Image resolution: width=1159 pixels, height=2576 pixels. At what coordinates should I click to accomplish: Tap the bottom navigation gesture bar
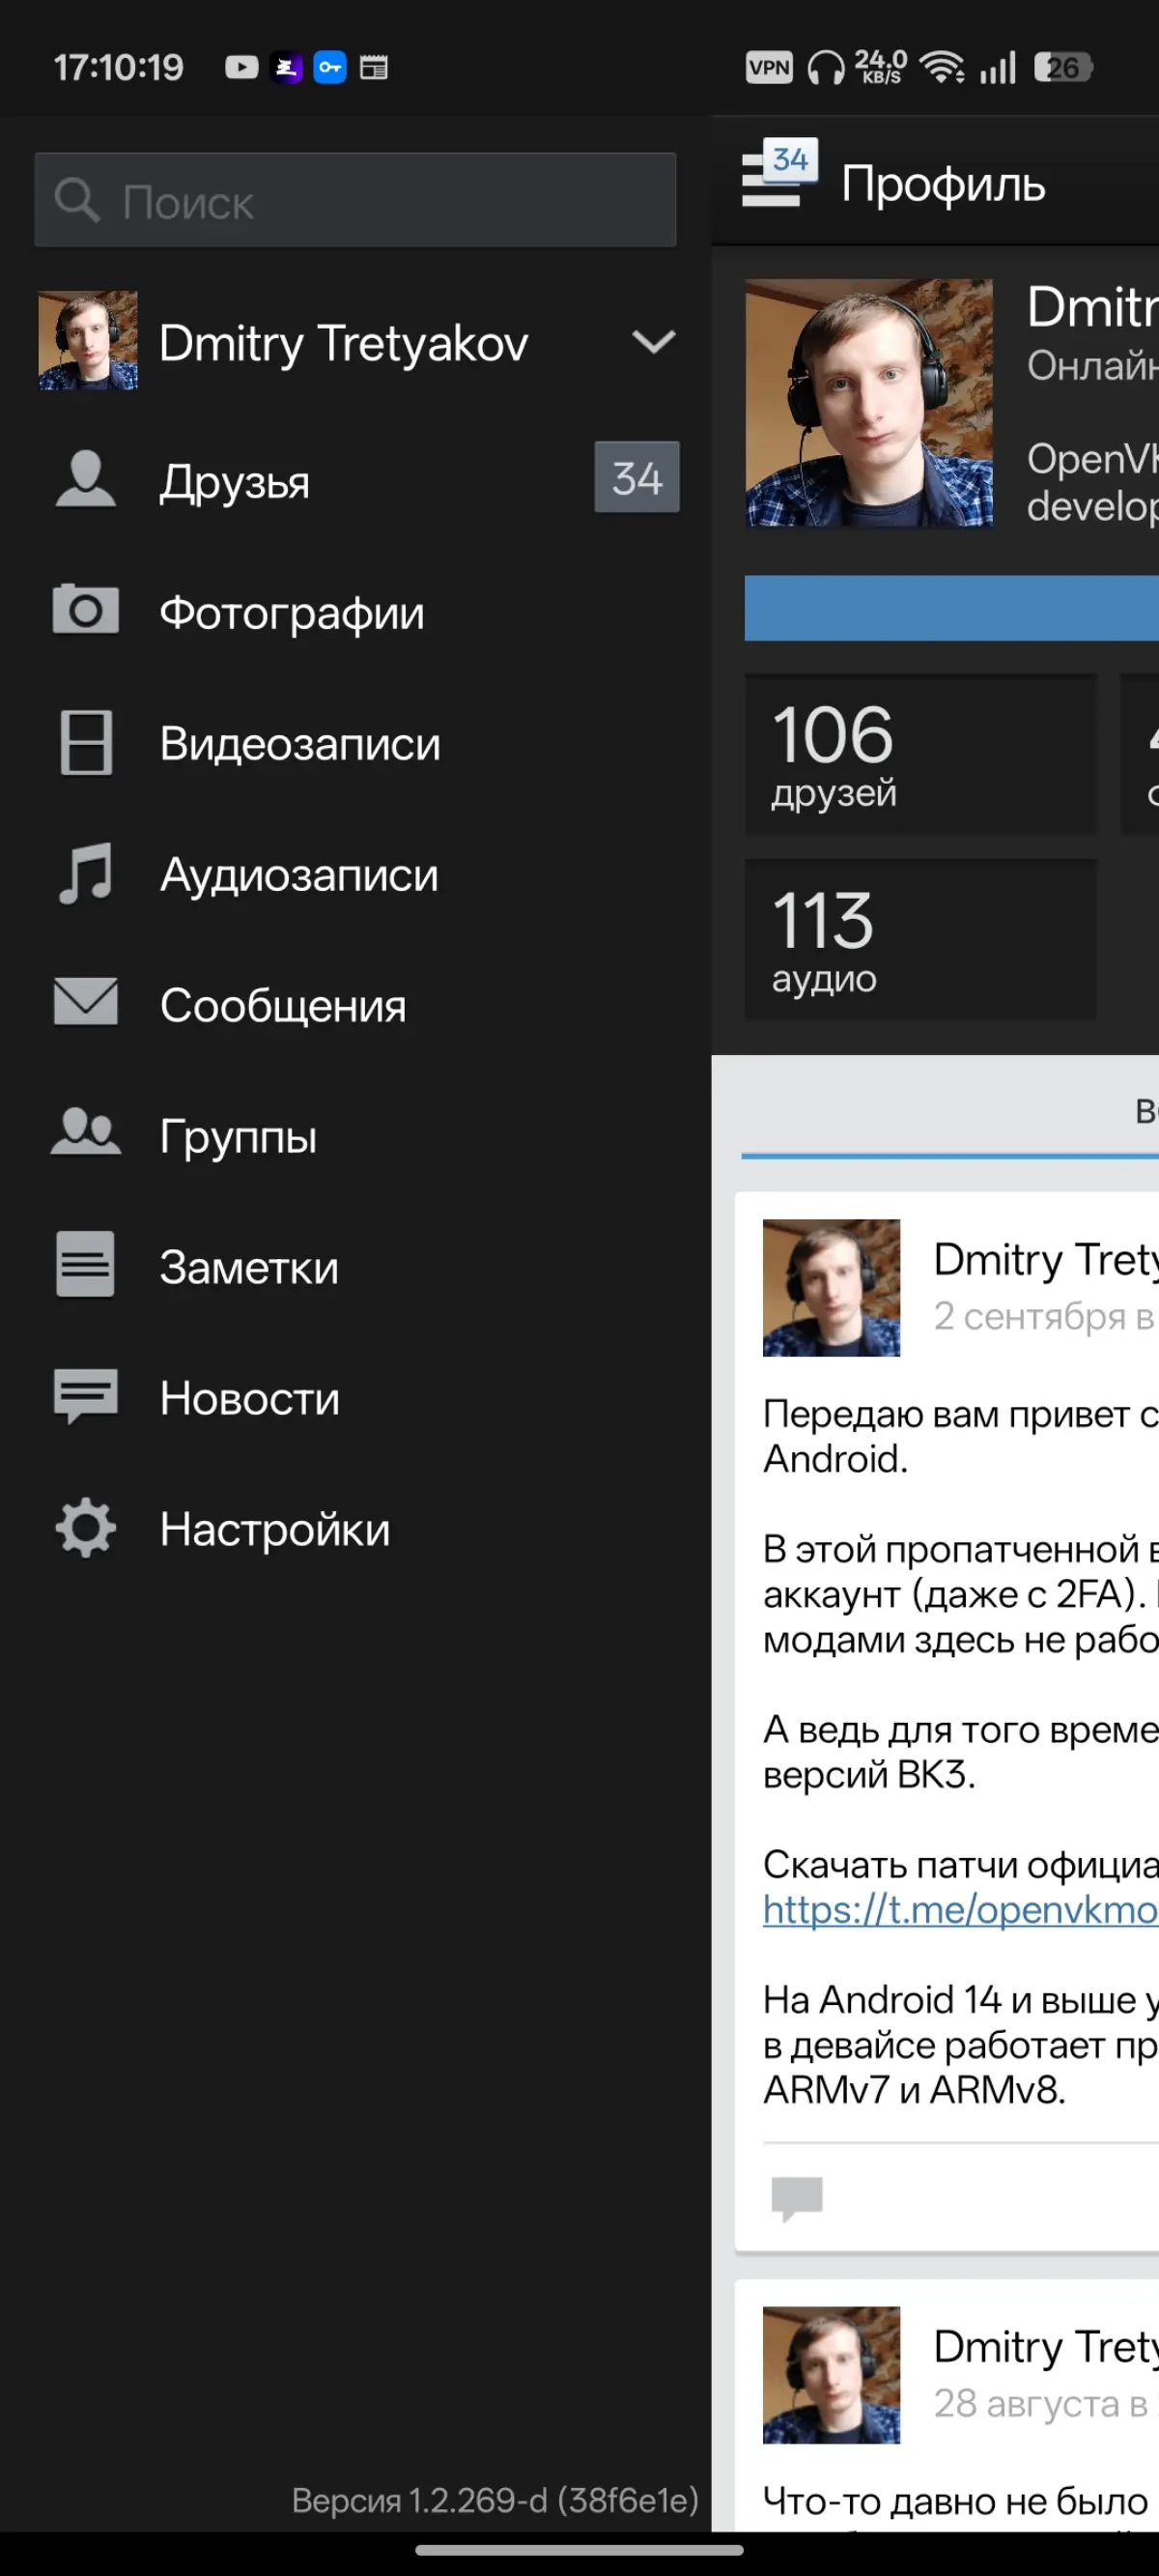(x=579, y=2549)
